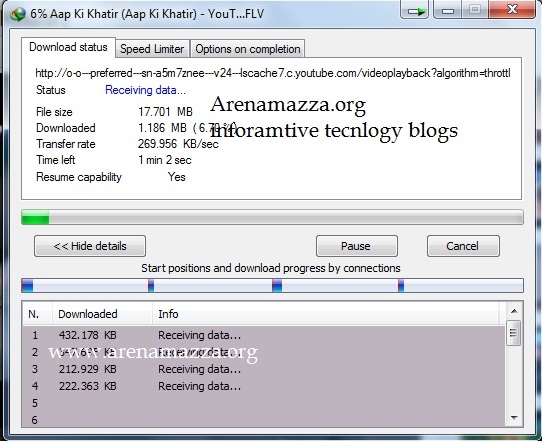Click the transfer rate value 269.956 KB/sec
This screenshot has height=443, width=542.
tap(178, 144)
